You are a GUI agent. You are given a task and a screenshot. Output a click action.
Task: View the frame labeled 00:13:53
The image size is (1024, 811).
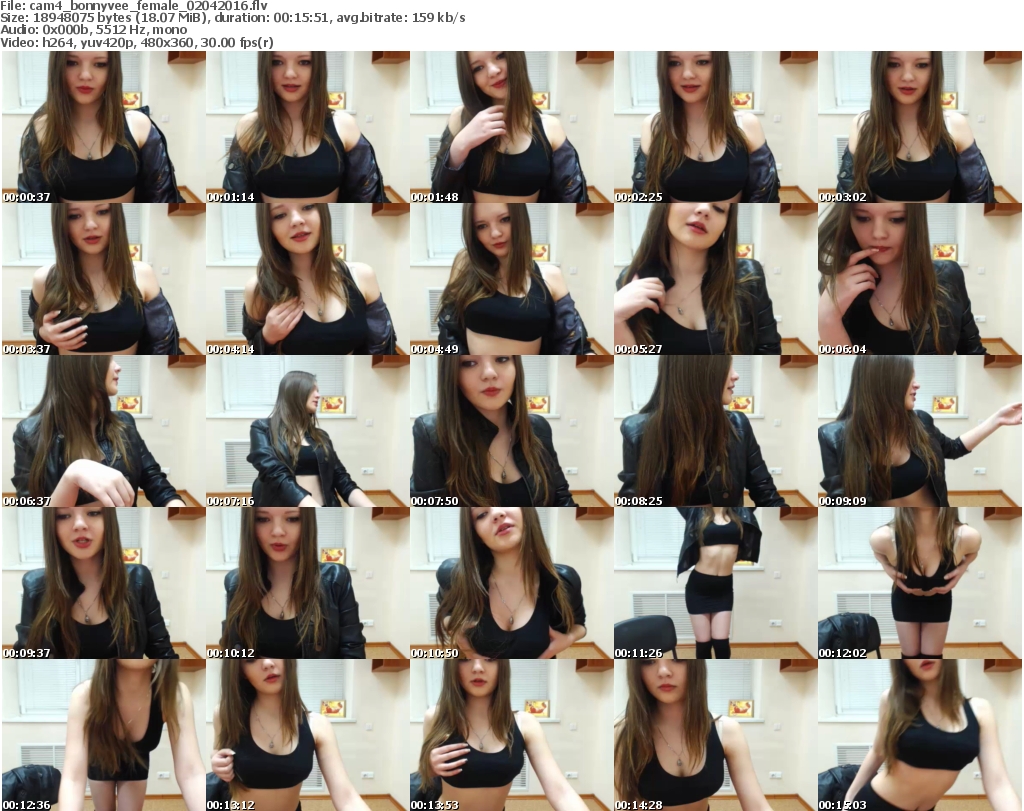(511, 735)
